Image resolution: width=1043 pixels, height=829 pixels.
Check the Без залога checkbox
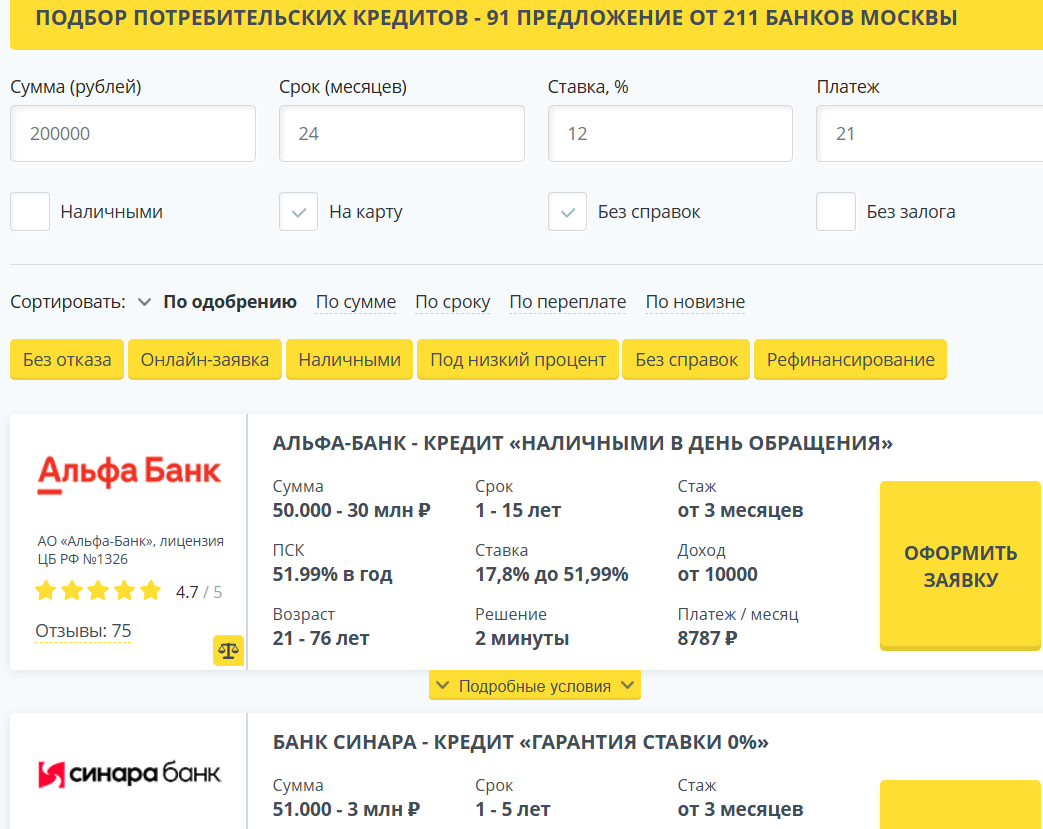pos(836,212)
